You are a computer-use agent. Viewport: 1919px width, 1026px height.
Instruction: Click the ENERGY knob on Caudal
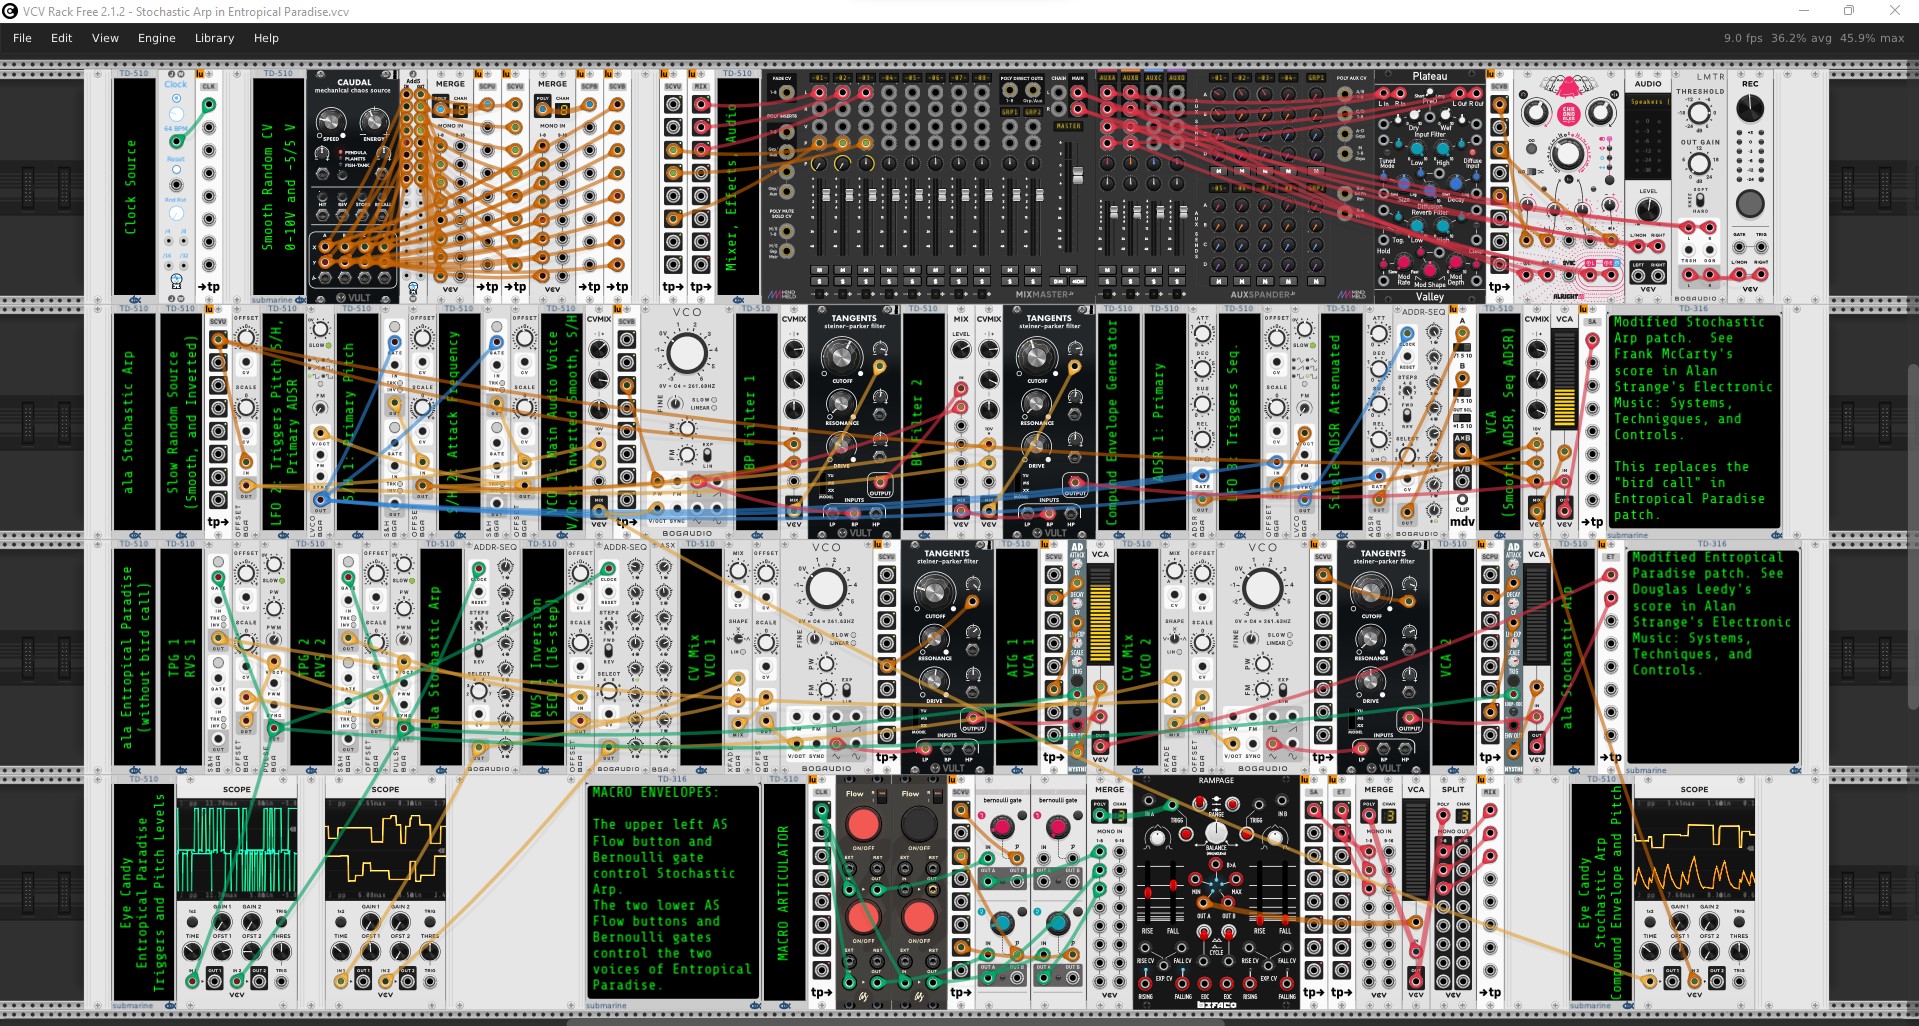coord(374,123)
